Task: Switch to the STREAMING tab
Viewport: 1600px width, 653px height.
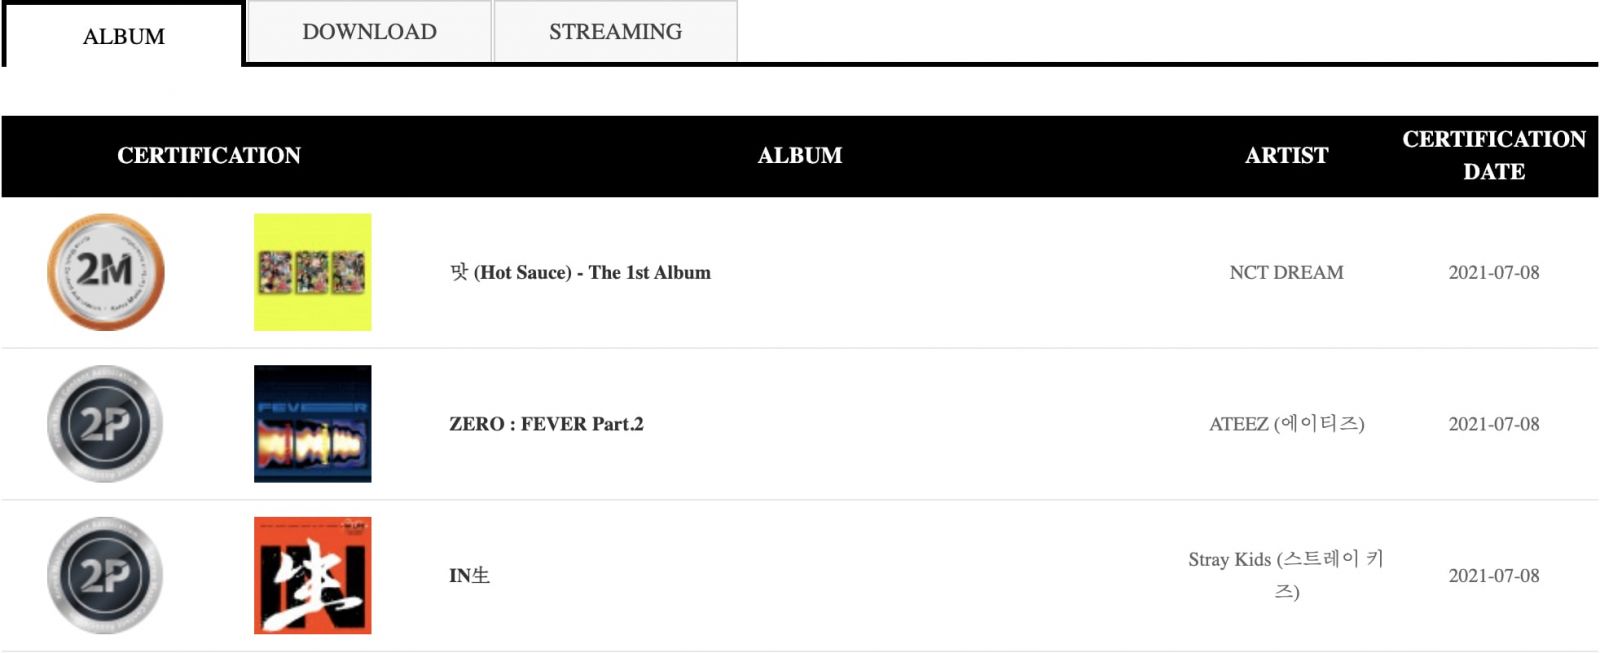Action: 616,31
